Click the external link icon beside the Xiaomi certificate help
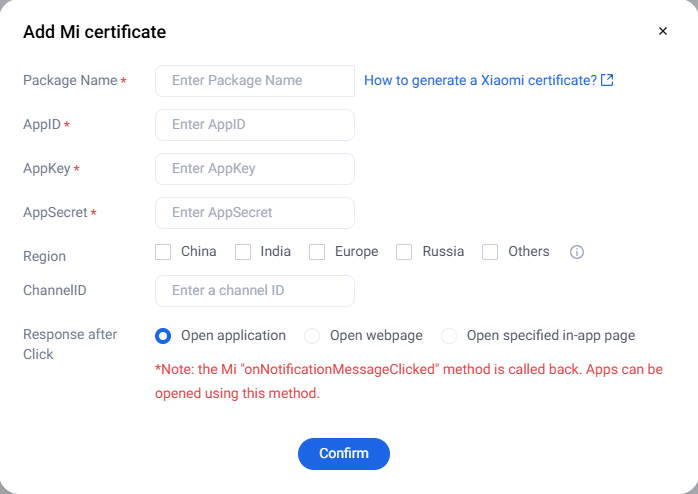698x494 pixels. click(x=607, y=80)
